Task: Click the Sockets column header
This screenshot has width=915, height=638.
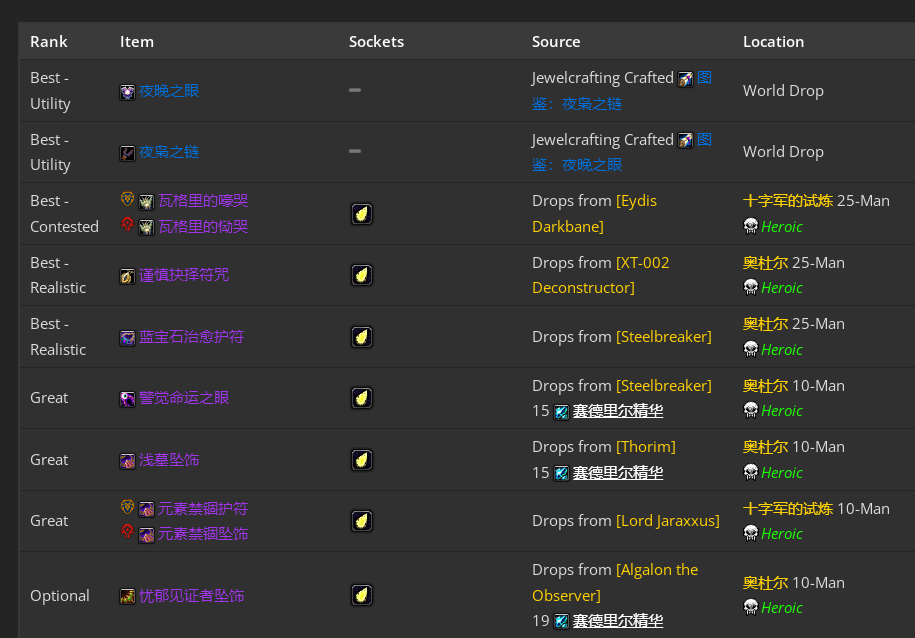Action: 376,41
